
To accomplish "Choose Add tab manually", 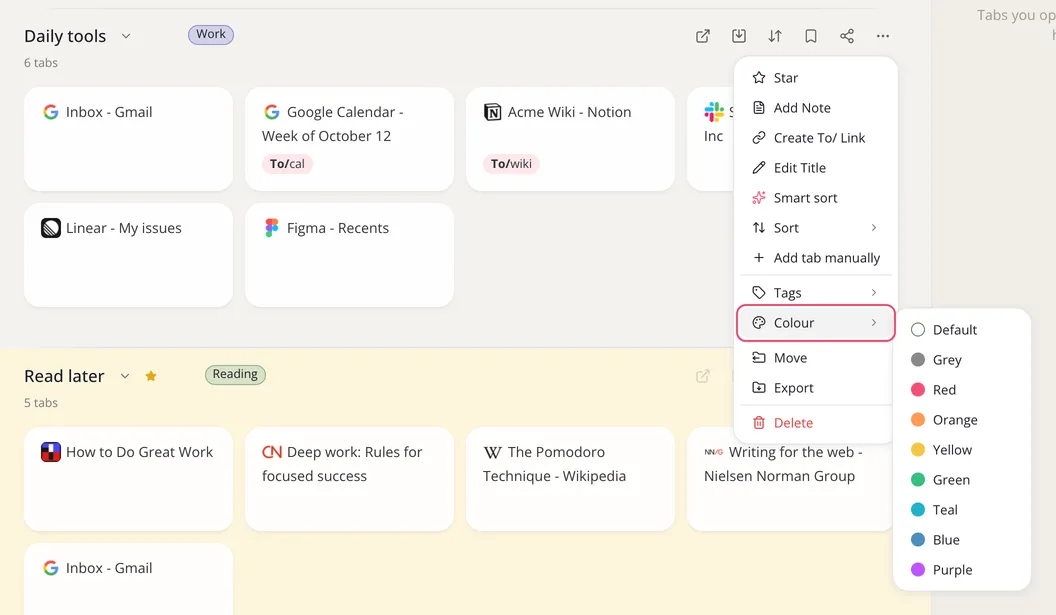I will (816, 258).
